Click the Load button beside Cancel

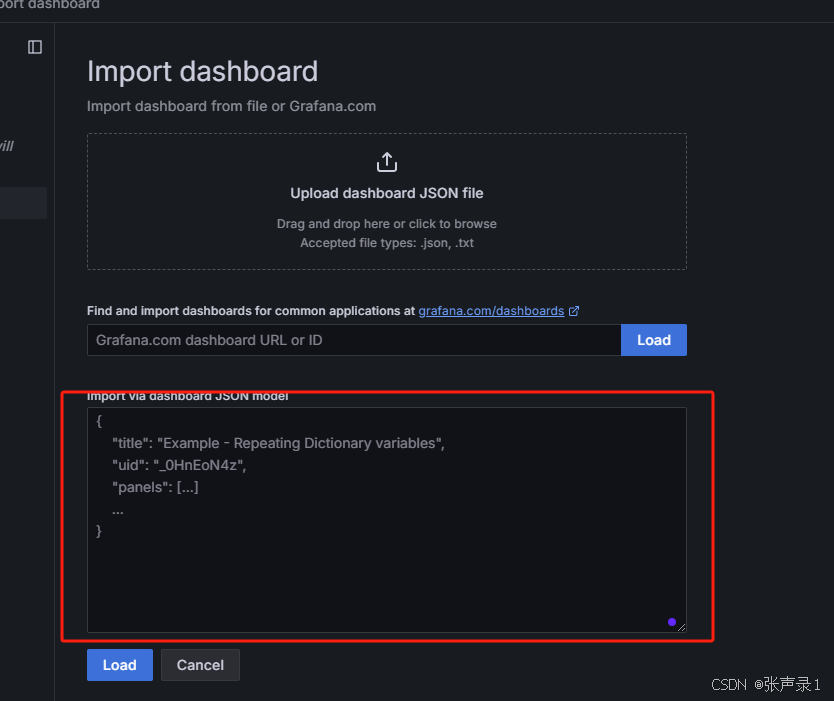point(120,665)
